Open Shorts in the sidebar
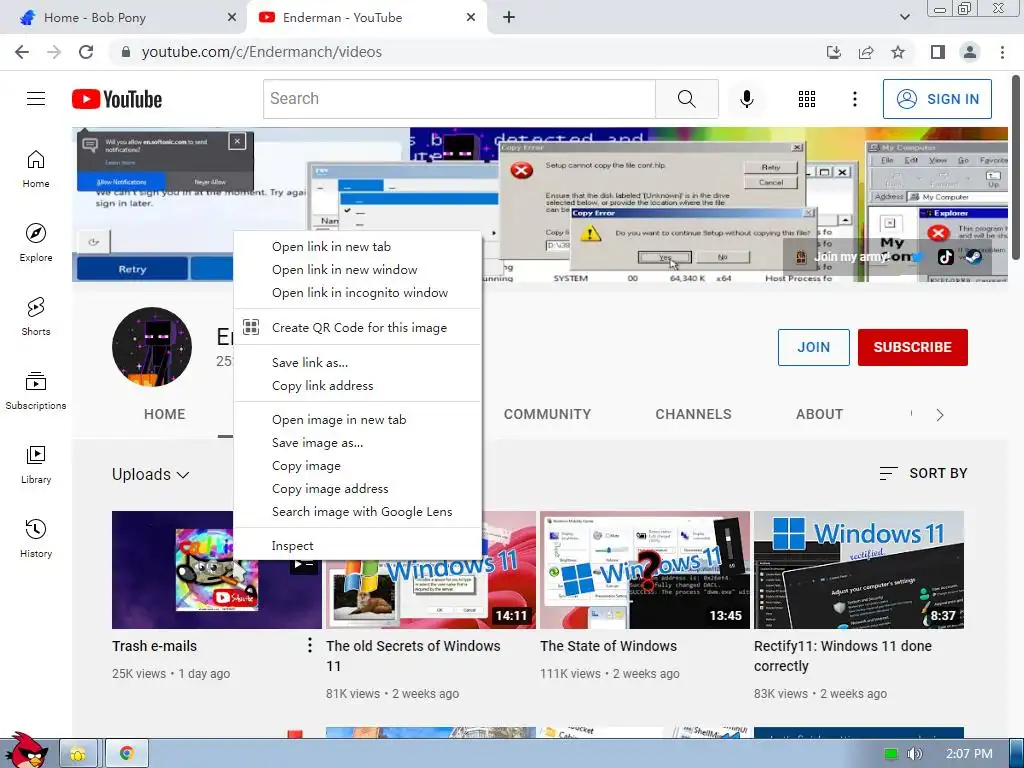Image resolution: width=1024 pixels, height=768 pixels. pyautogui.click(x=36, y=316)
